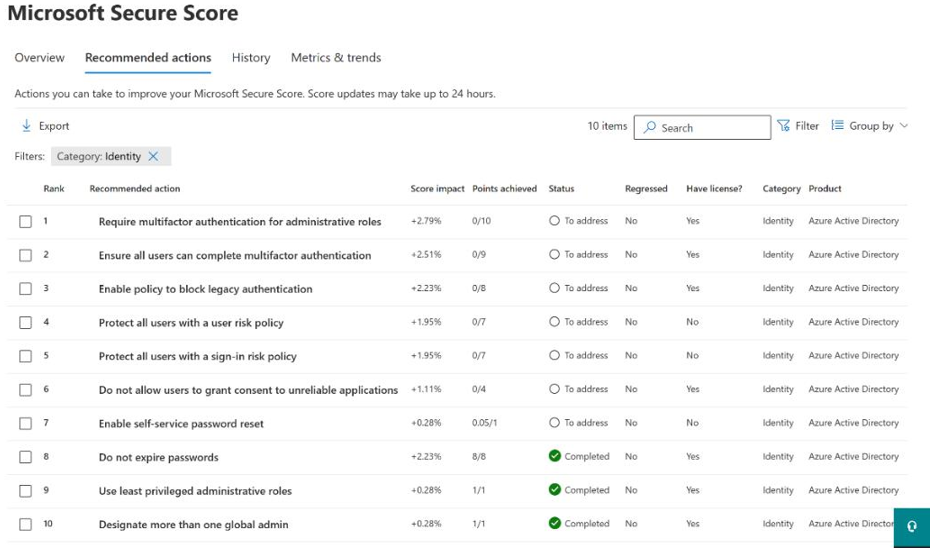
Task: Click the 0/10 points achieved value
Action: 481,221
